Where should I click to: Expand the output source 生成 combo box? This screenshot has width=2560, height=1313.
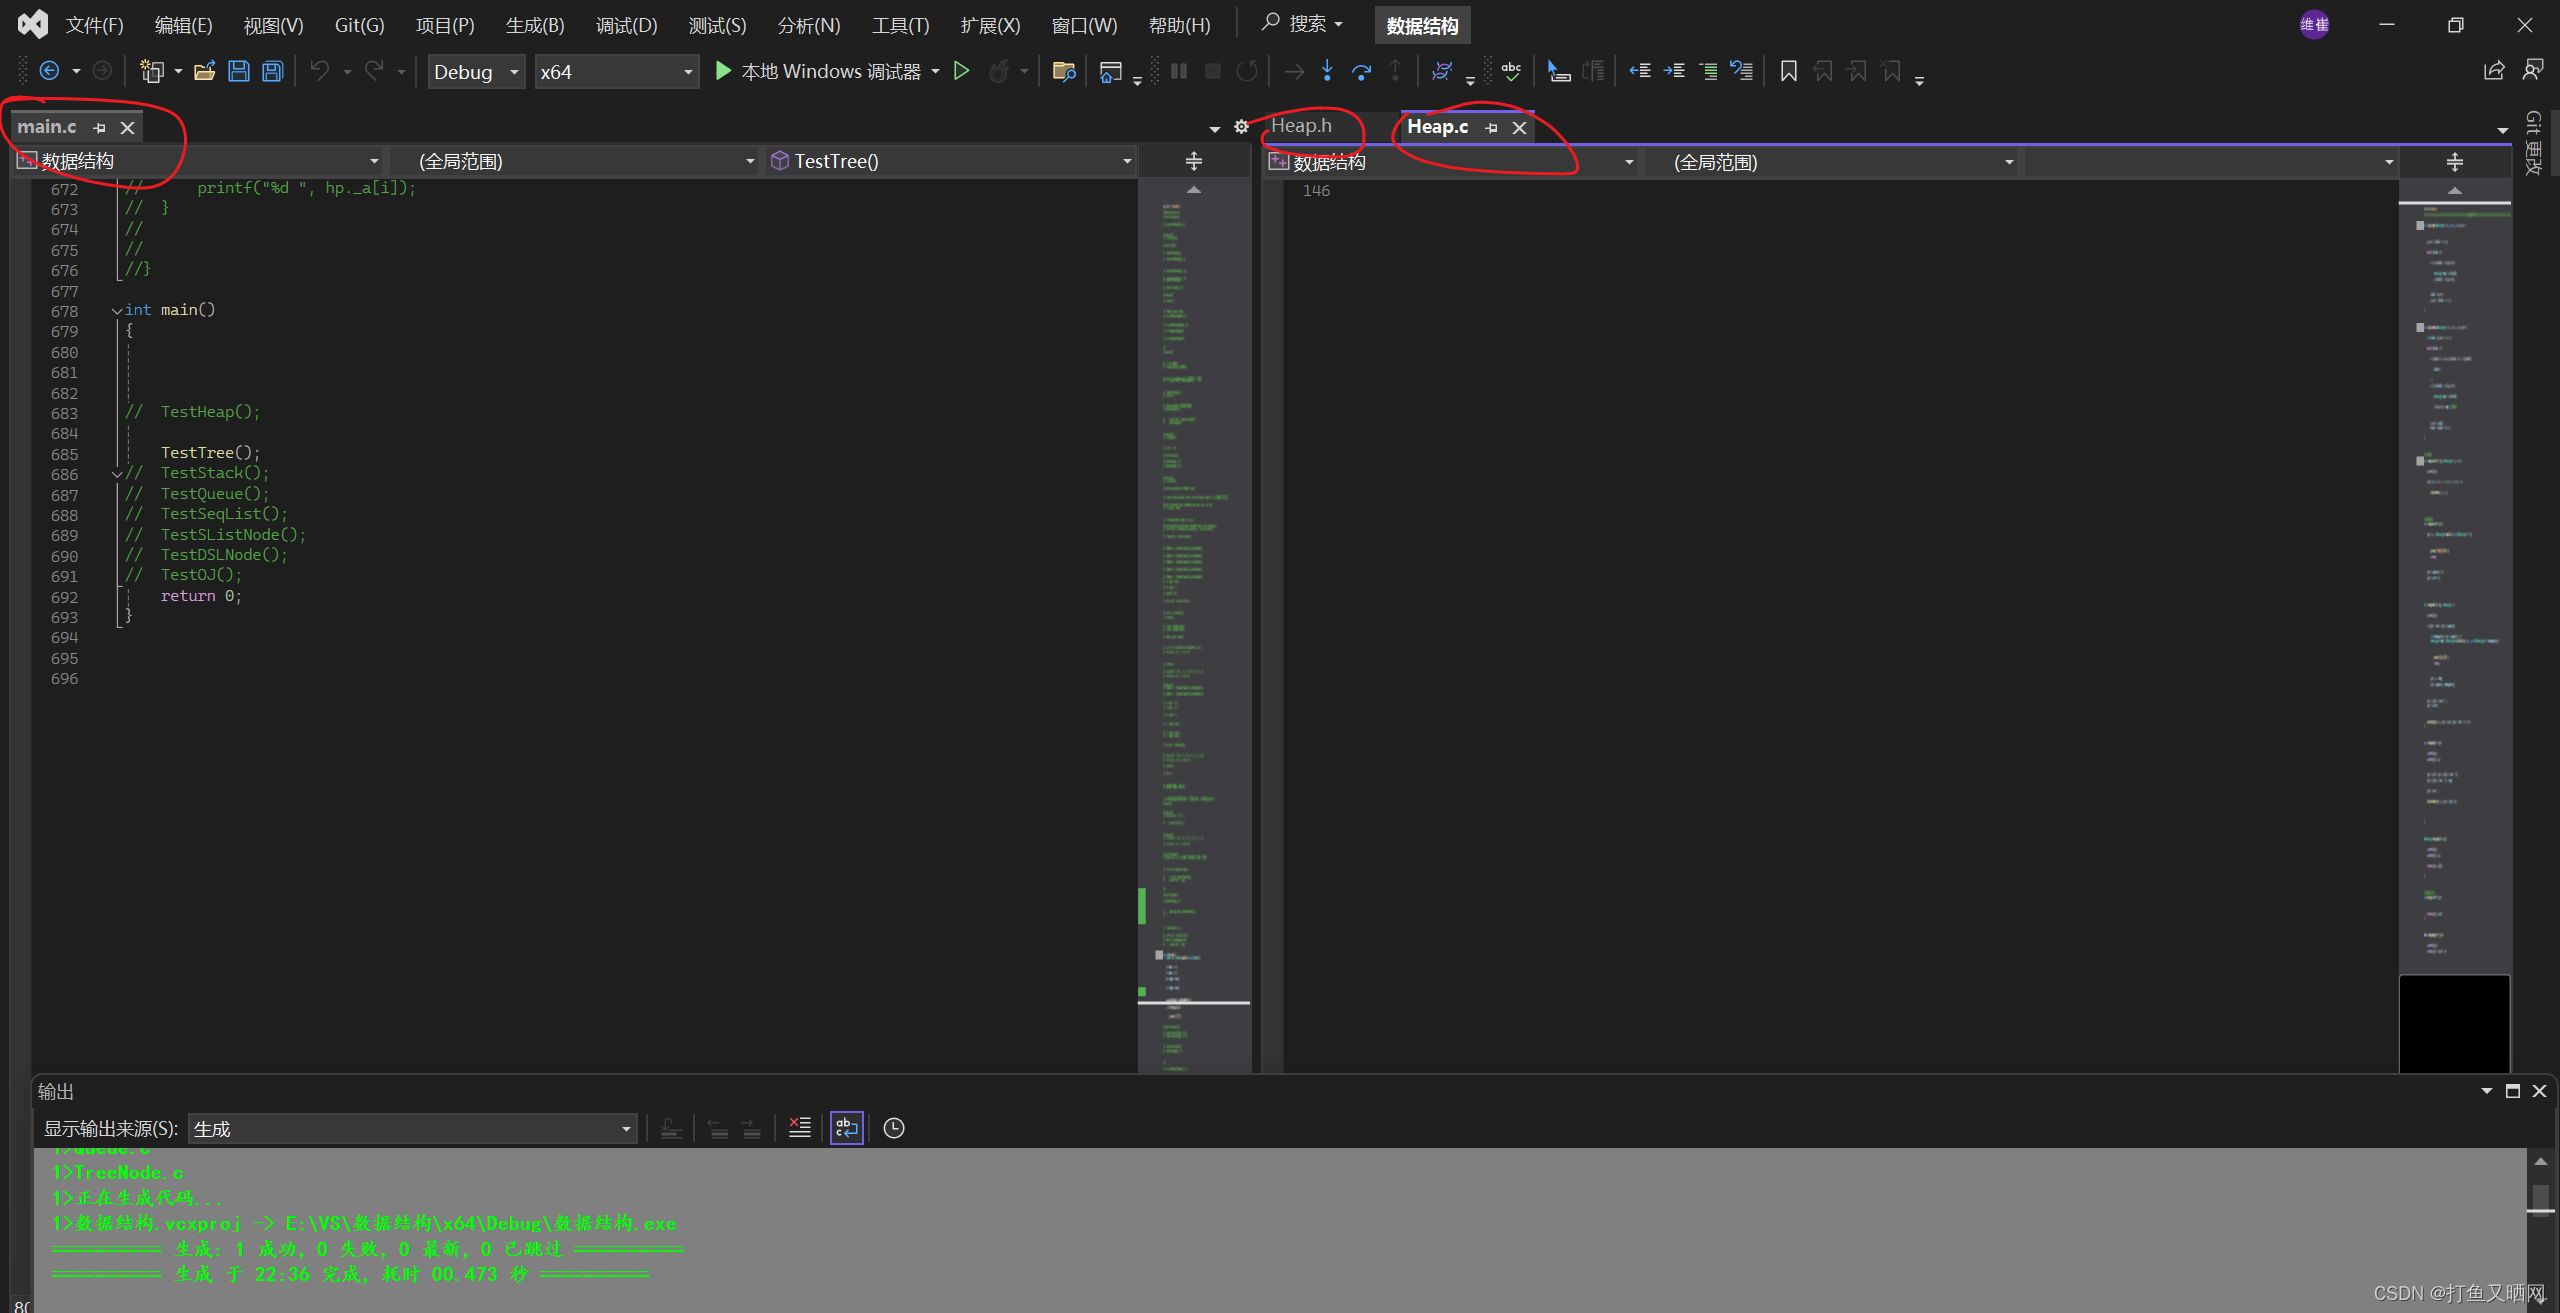(x=412, y=1129)
